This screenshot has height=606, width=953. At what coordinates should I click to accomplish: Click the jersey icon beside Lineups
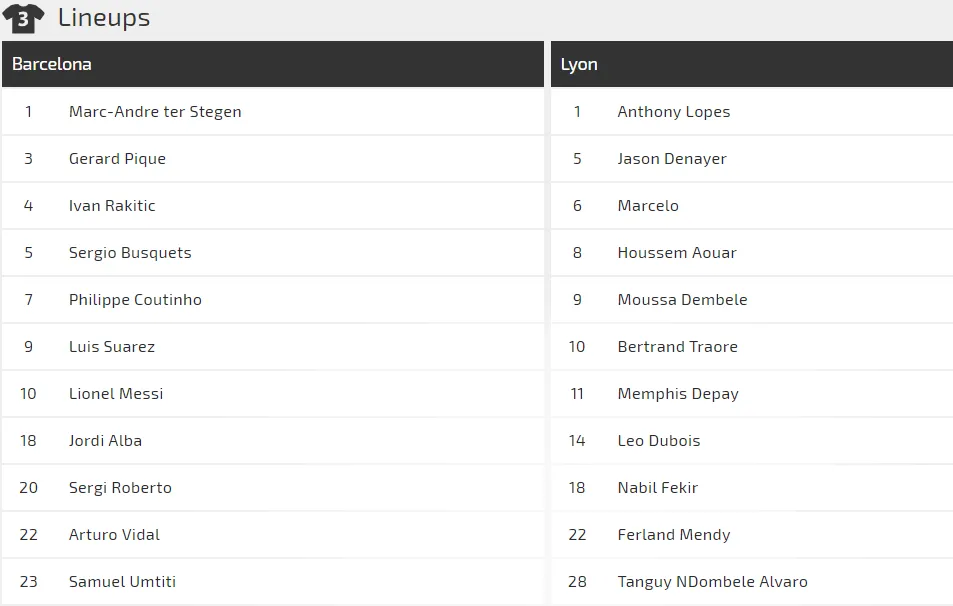[23, 18]
